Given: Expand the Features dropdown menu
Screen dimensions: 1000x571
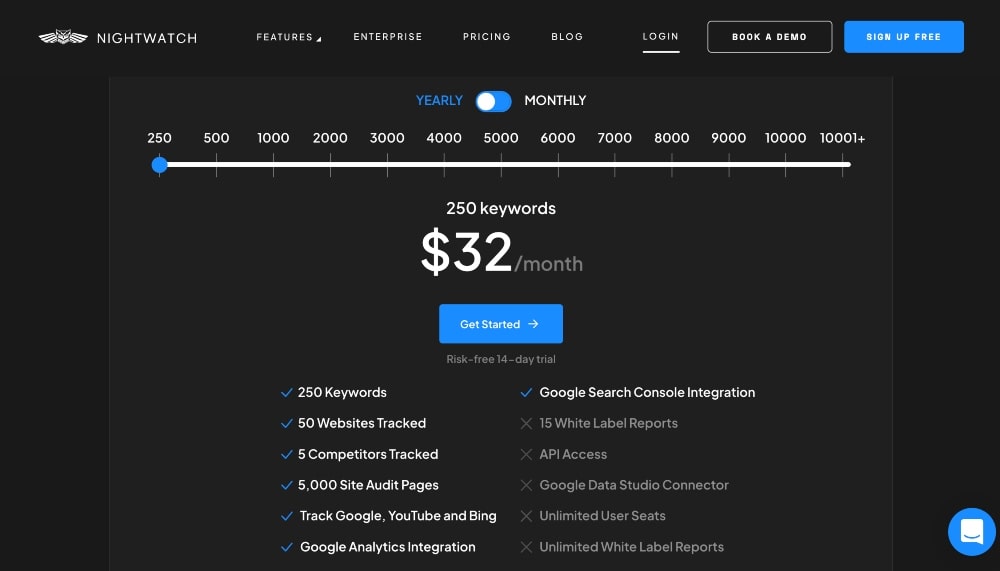Looking at the screenshot, I should tap(288, 37).
